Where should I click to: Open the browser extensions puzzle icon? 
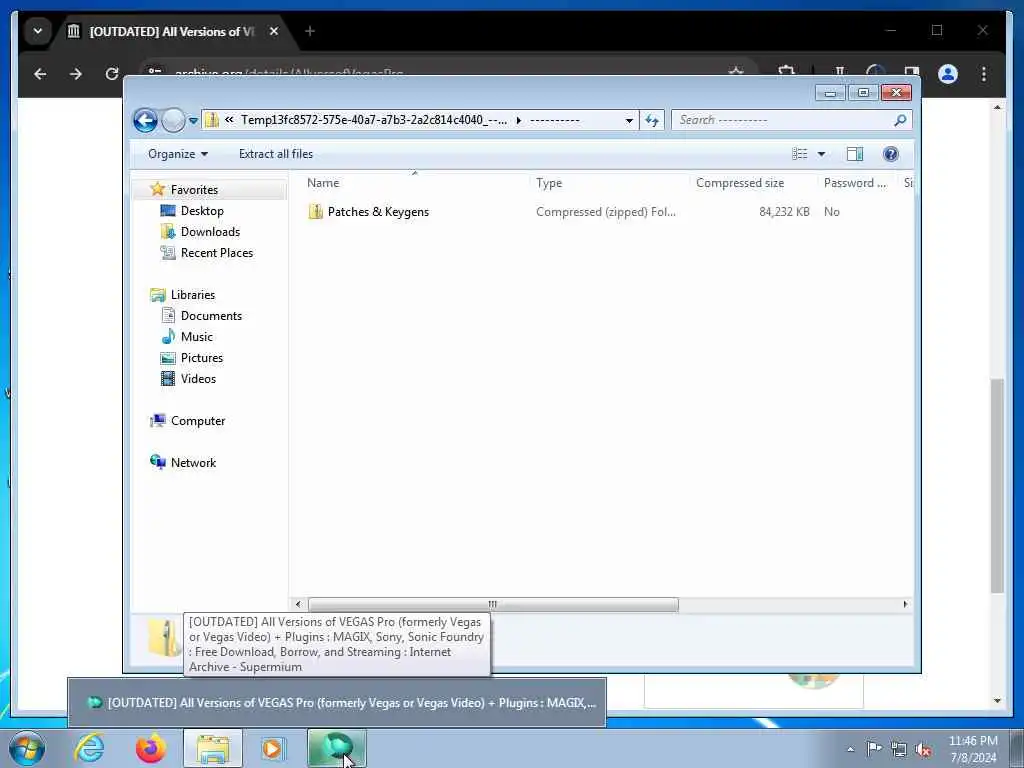point(786,71)
